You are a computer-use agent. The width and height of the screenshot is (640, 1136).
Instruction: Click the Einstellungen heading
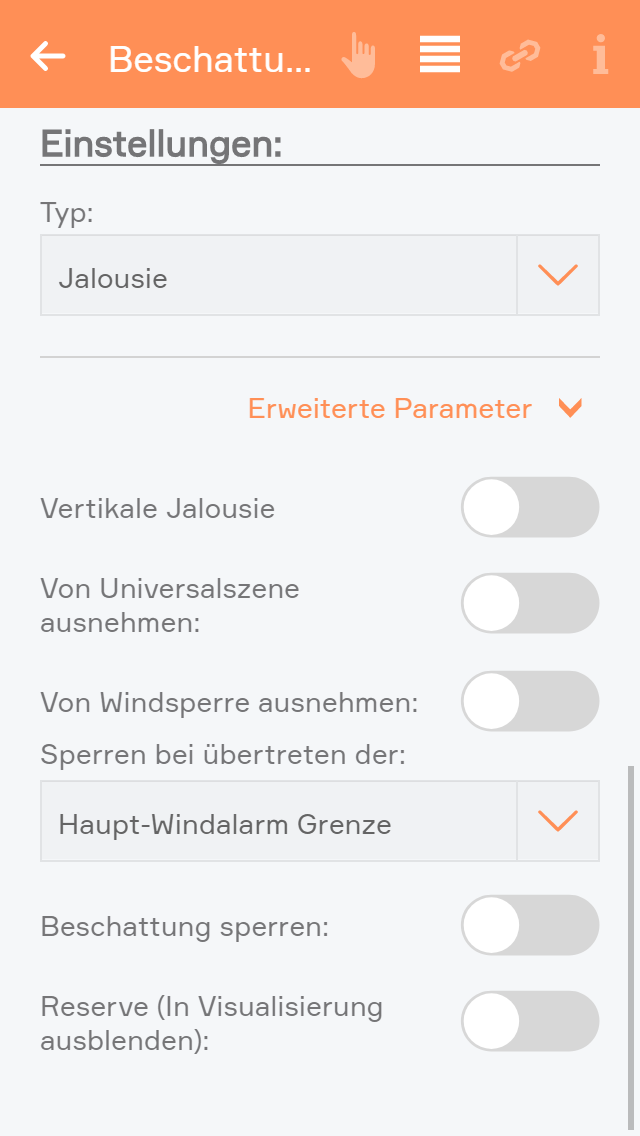coord(162,143)
